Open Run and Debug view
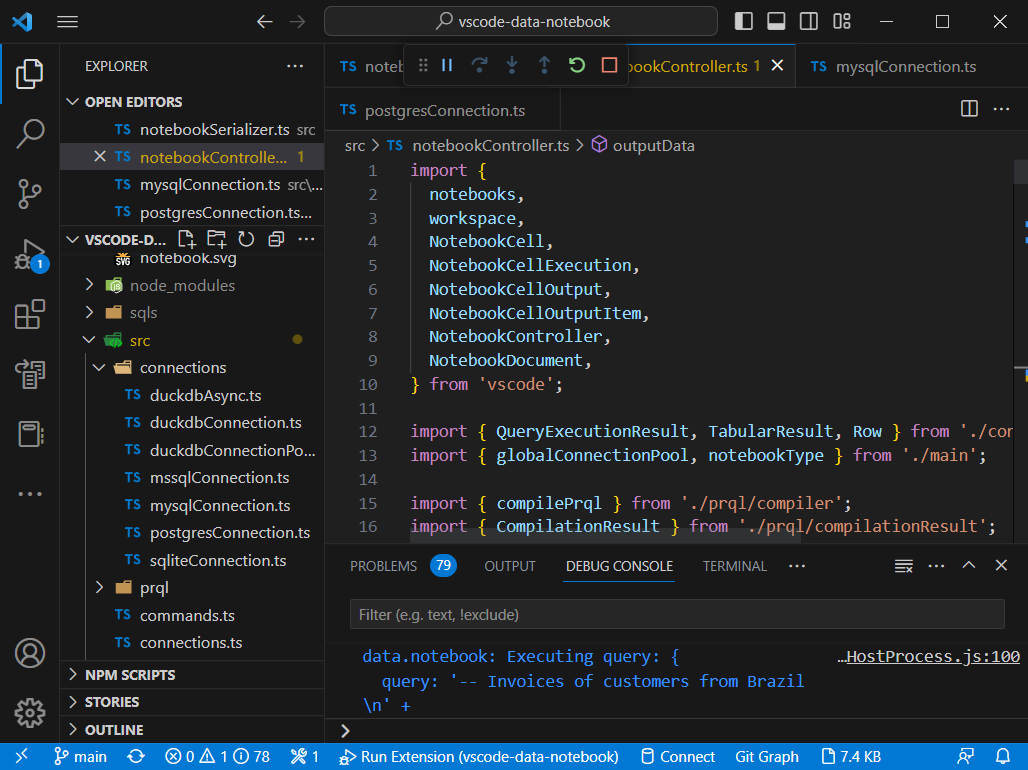The height and width of the screenshot is (770, 1028). pos(30,254)
